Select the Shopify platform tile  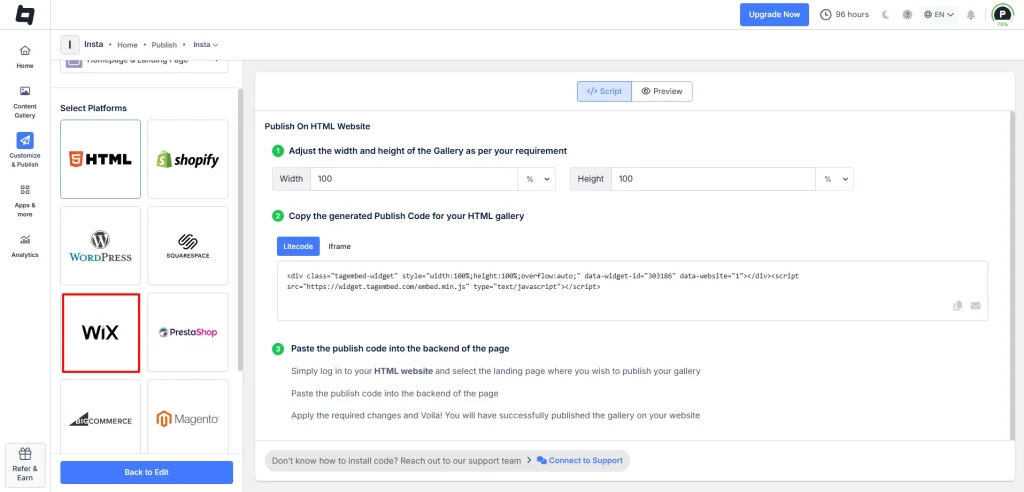(x=188, y=159)
